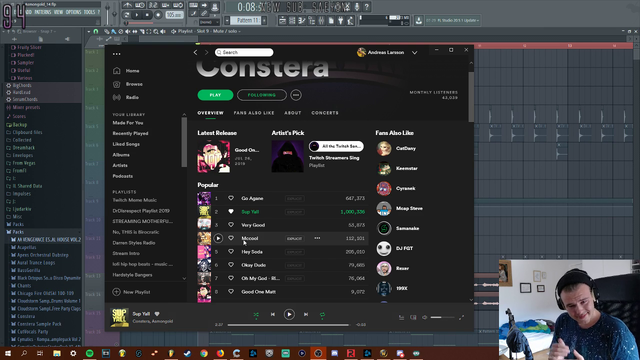Viewport: 640px width, 360px height.
Task: Switch to the Concerts tab
Action: pos(325,113)
